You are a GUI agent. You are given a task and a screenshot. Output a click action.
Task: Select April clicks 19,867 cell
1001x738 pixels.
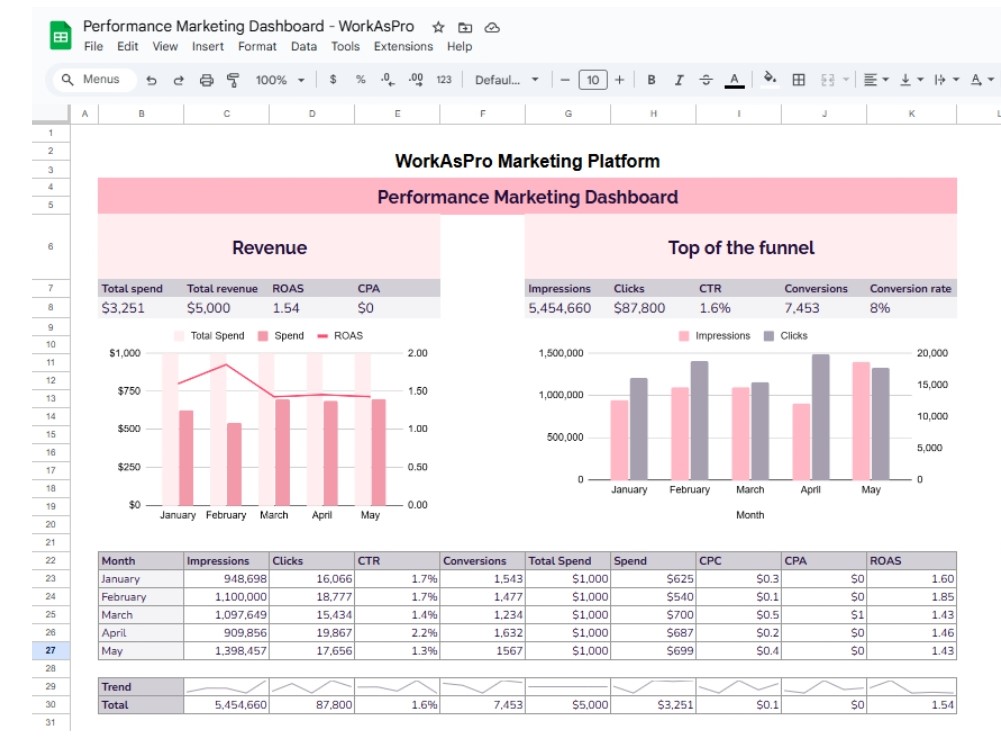[312, 632]
